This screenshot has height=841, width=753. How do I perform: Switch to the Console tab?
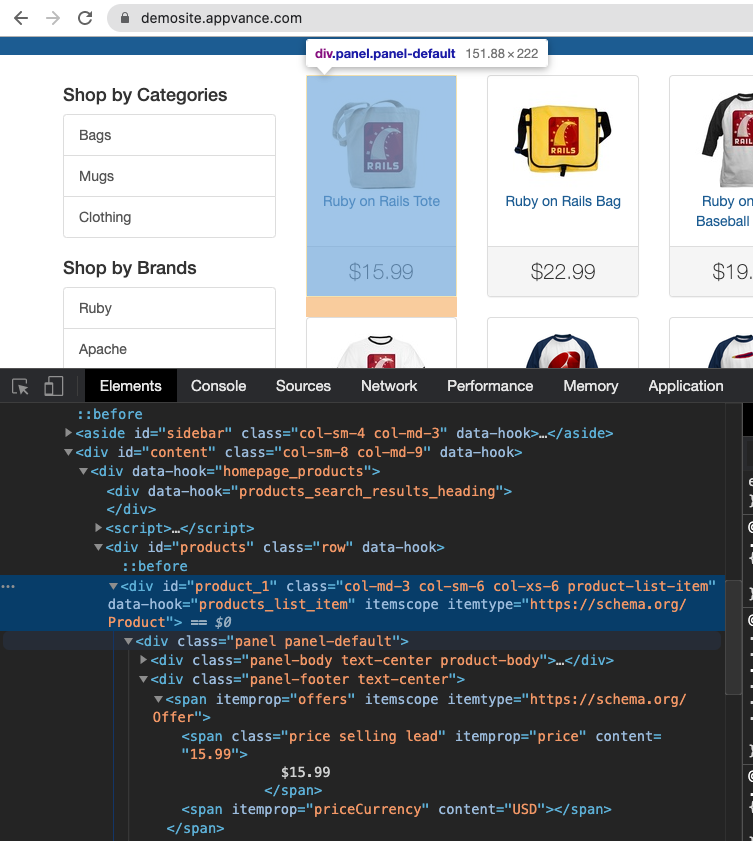218,386
